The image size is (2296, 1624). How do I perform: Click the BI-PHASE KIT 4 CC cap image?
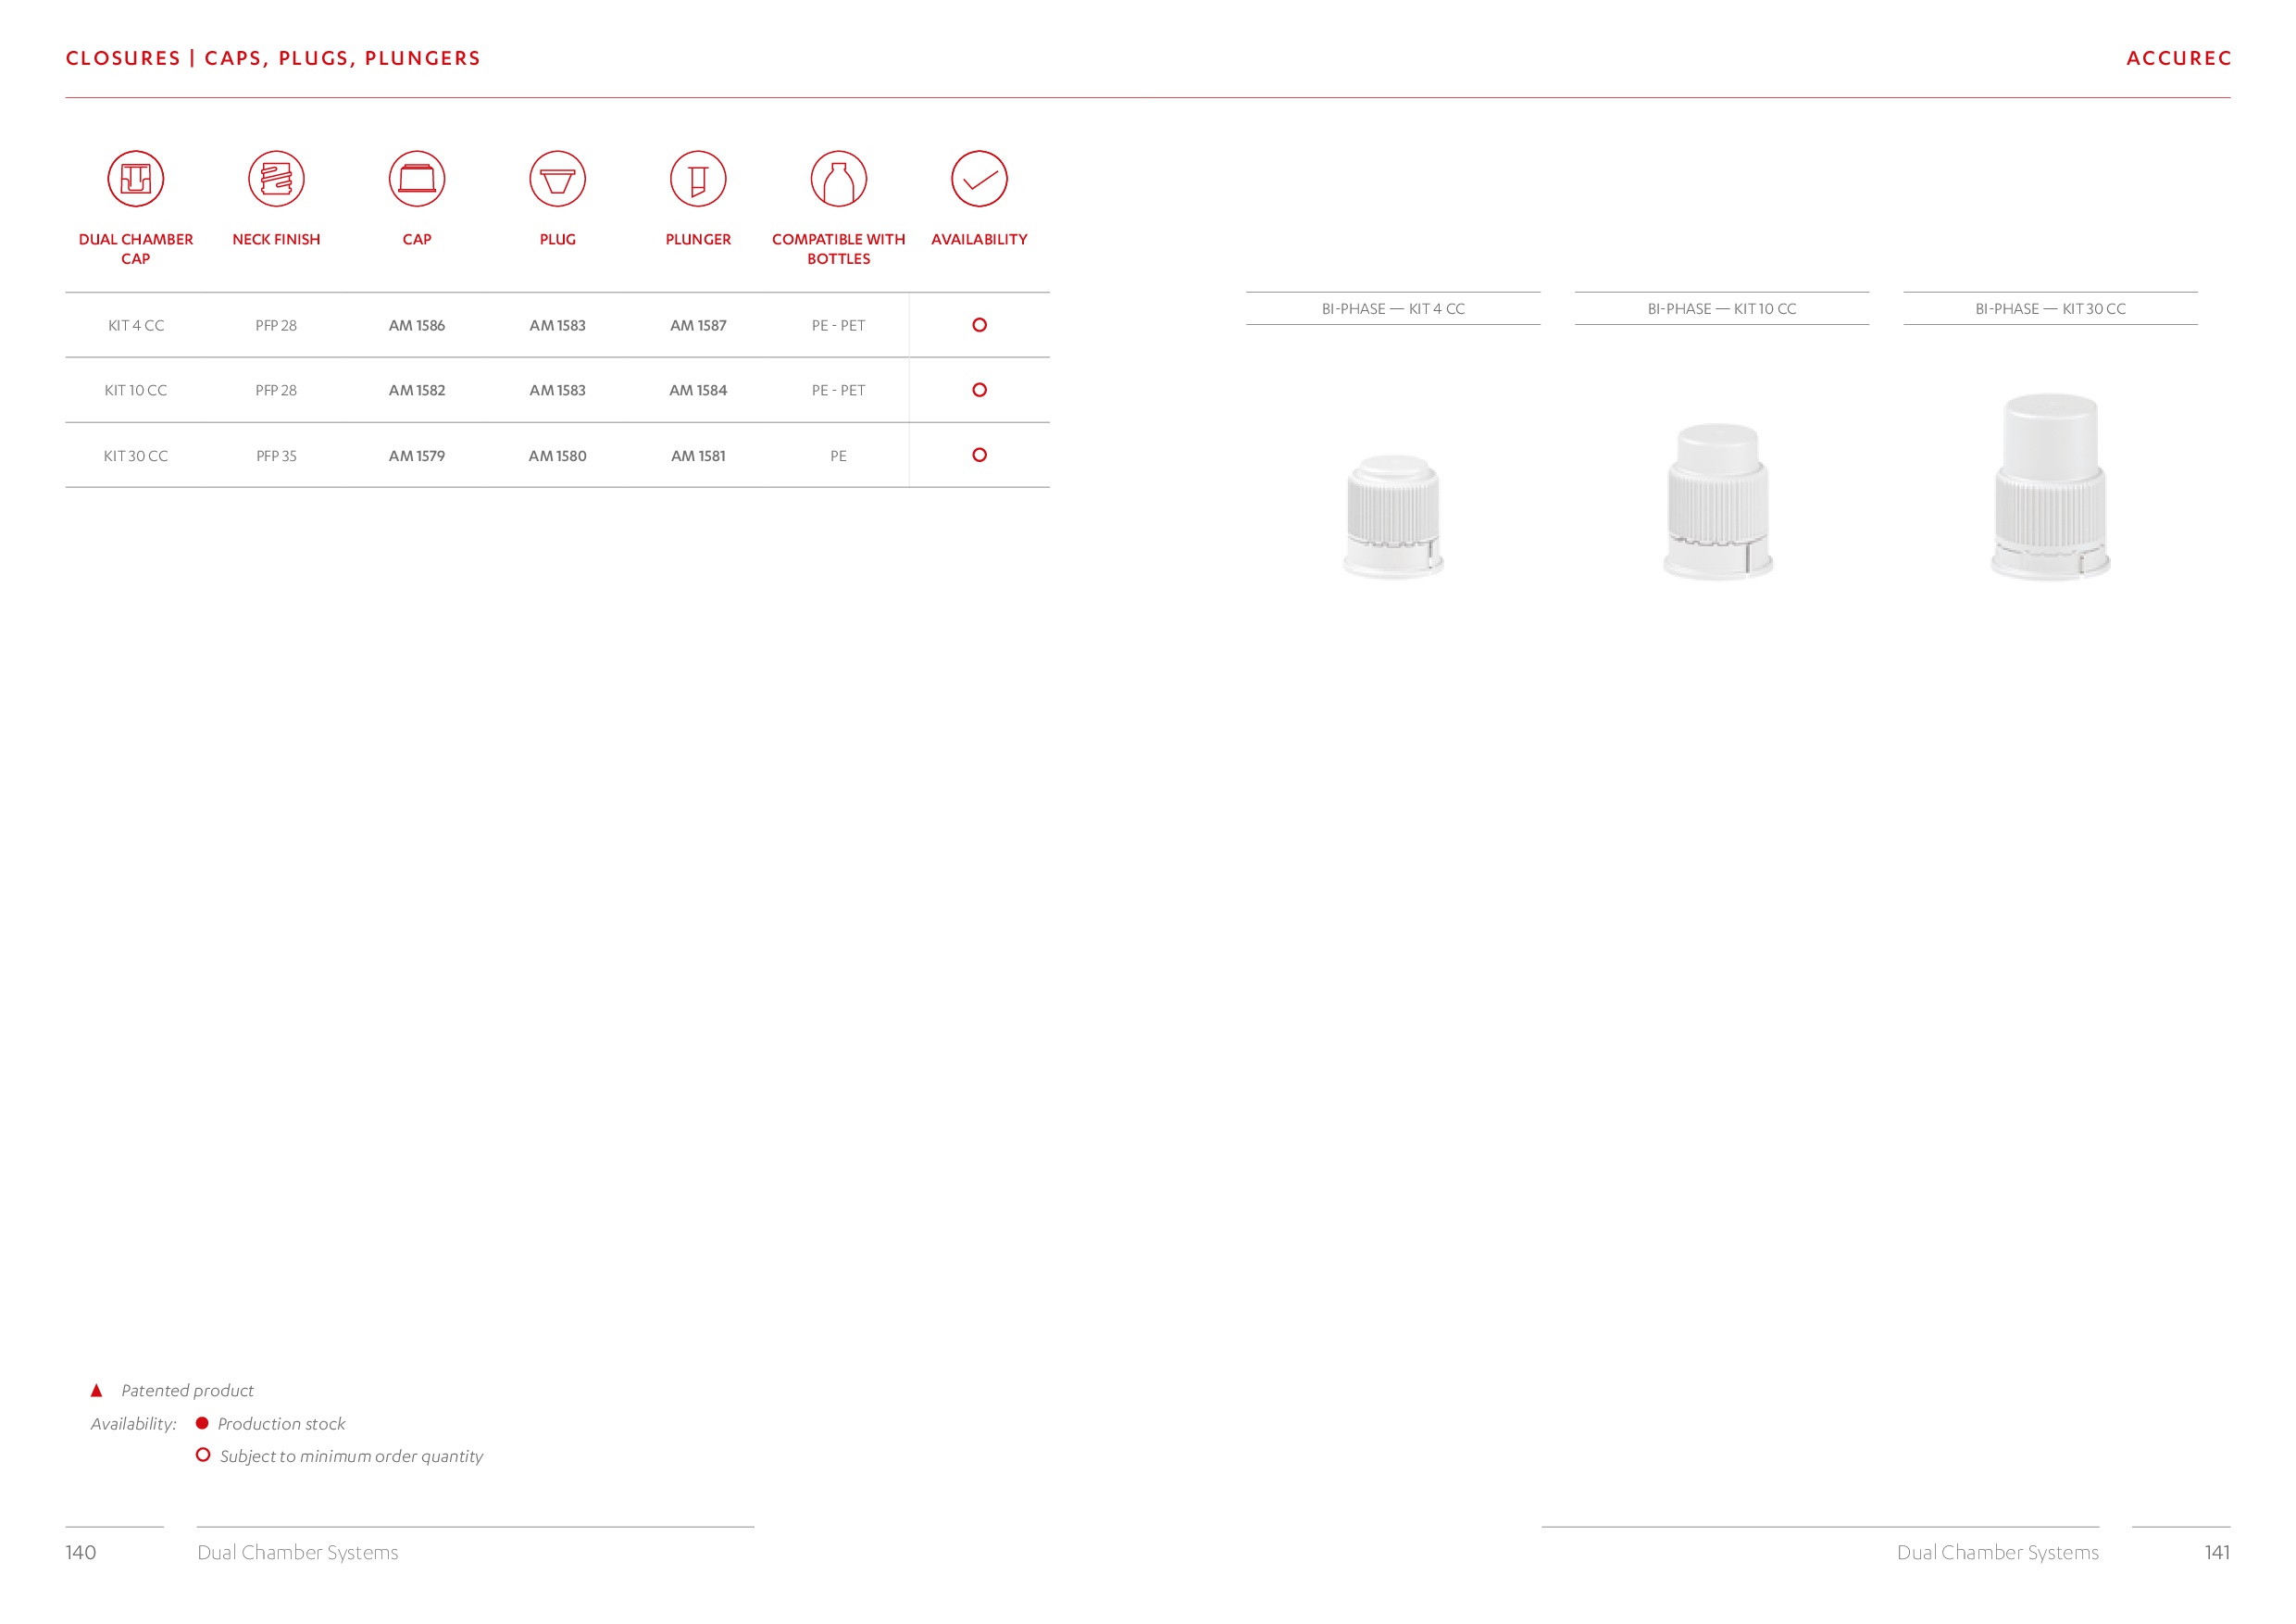click(1393, 516)
